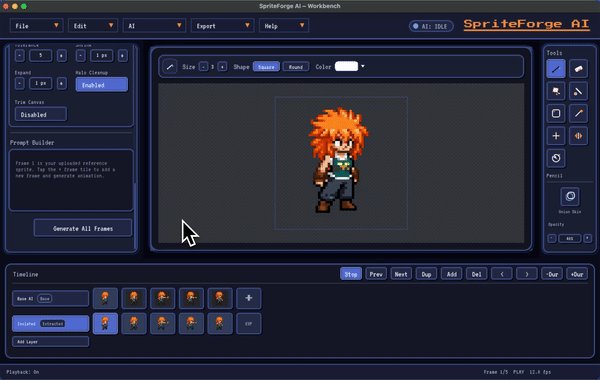Screen dimensions: 600x380
Task: Decrease the Expand value
Action: click(x=20, y=83)
